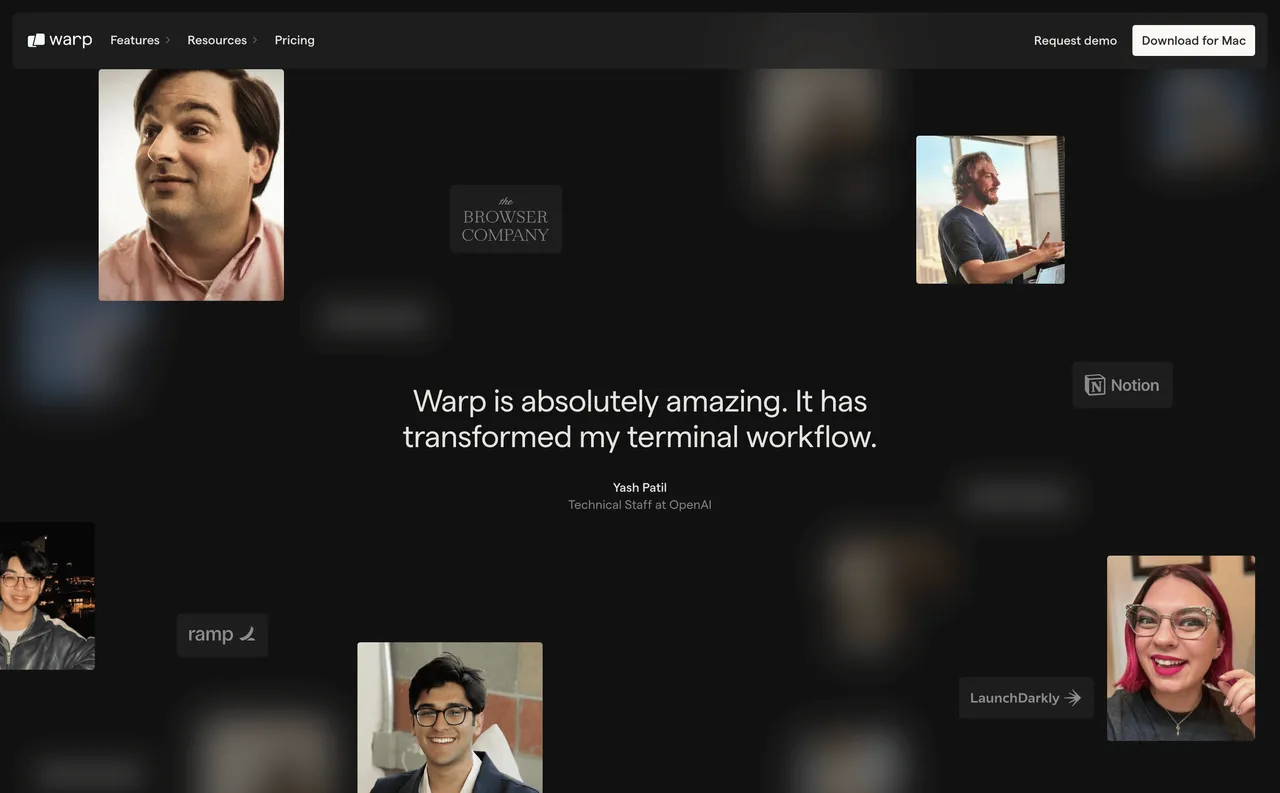Click the Notion logo icon

[x=1095, y=385]
